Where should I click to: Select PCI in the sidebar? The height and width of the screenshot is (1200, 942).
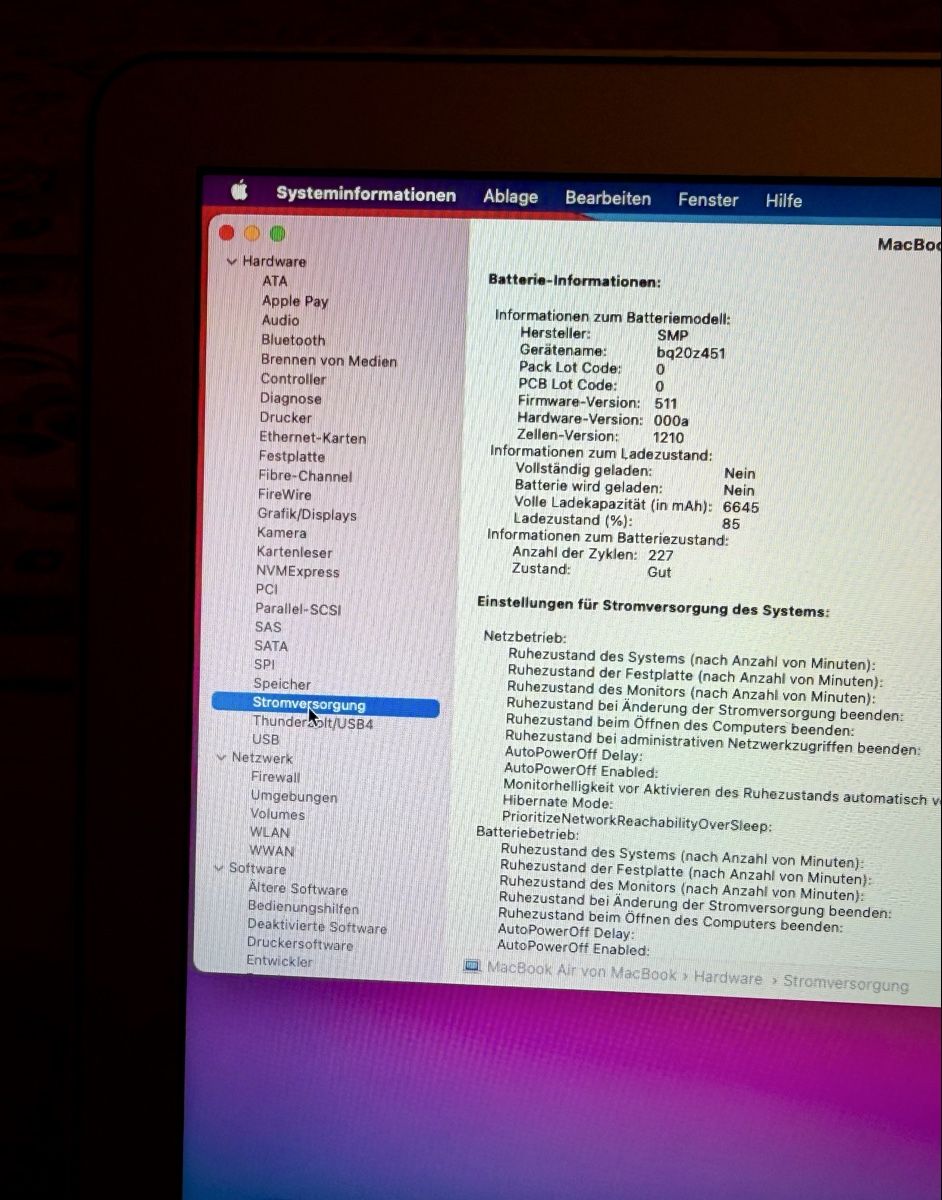pyautogui.click(x=266, y=589)
